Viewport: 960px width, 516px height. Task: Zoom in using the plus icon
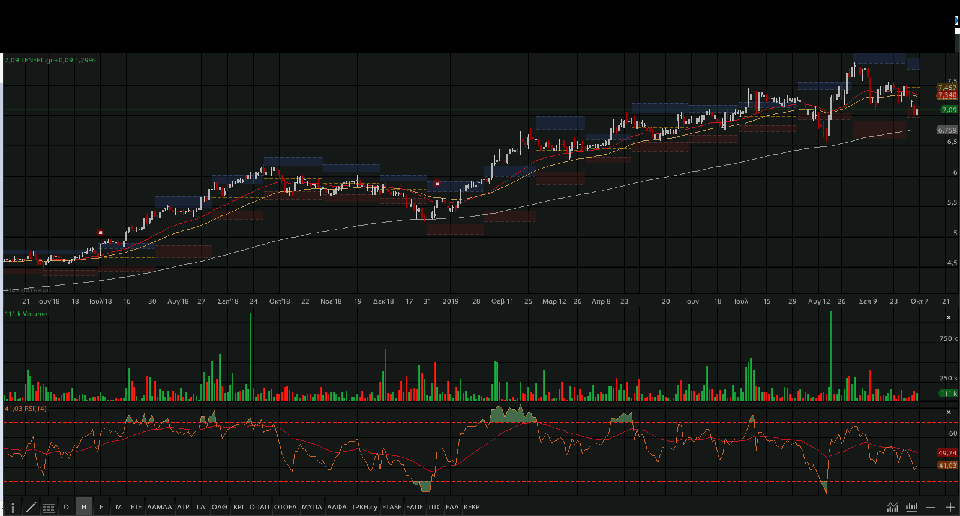point(949,508)
